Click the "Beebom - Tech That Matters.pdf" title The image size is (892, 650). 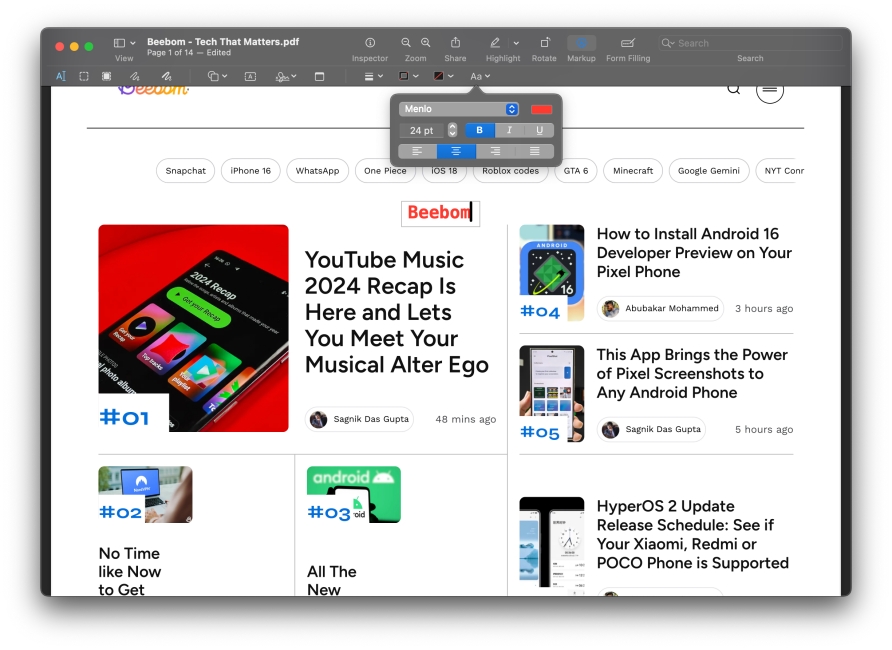pyautogui.click(x=223, y=42)
